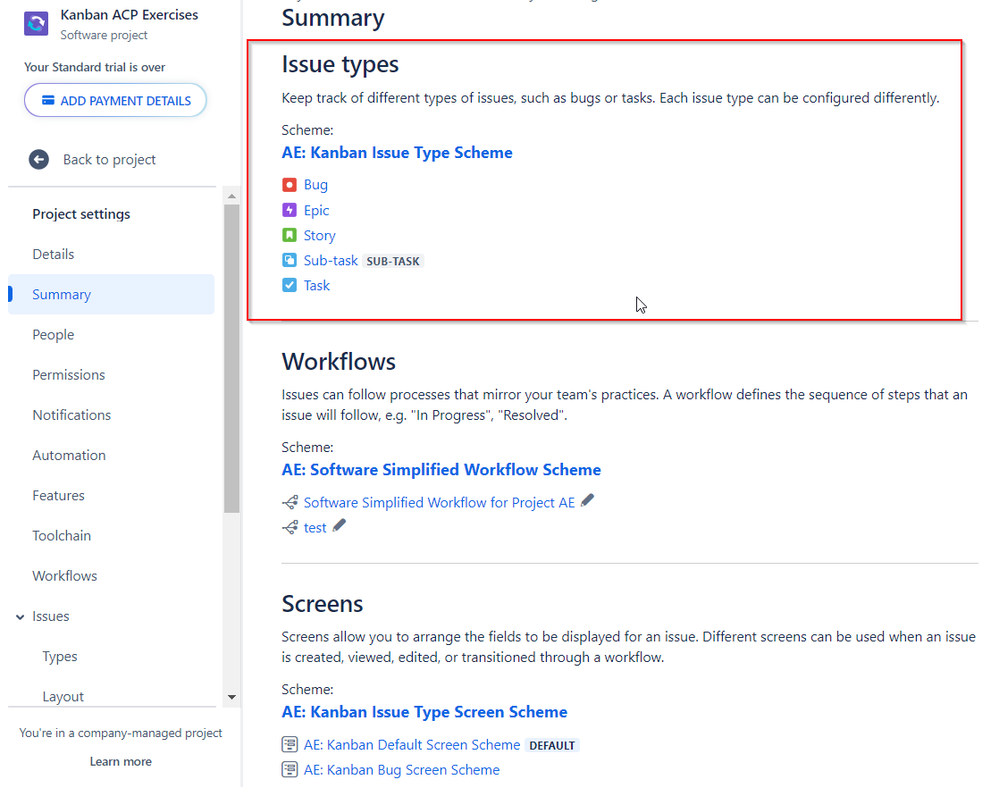
Task: Open Software Simplified Workflow for Project AE
Action: [x=439, y=502]
